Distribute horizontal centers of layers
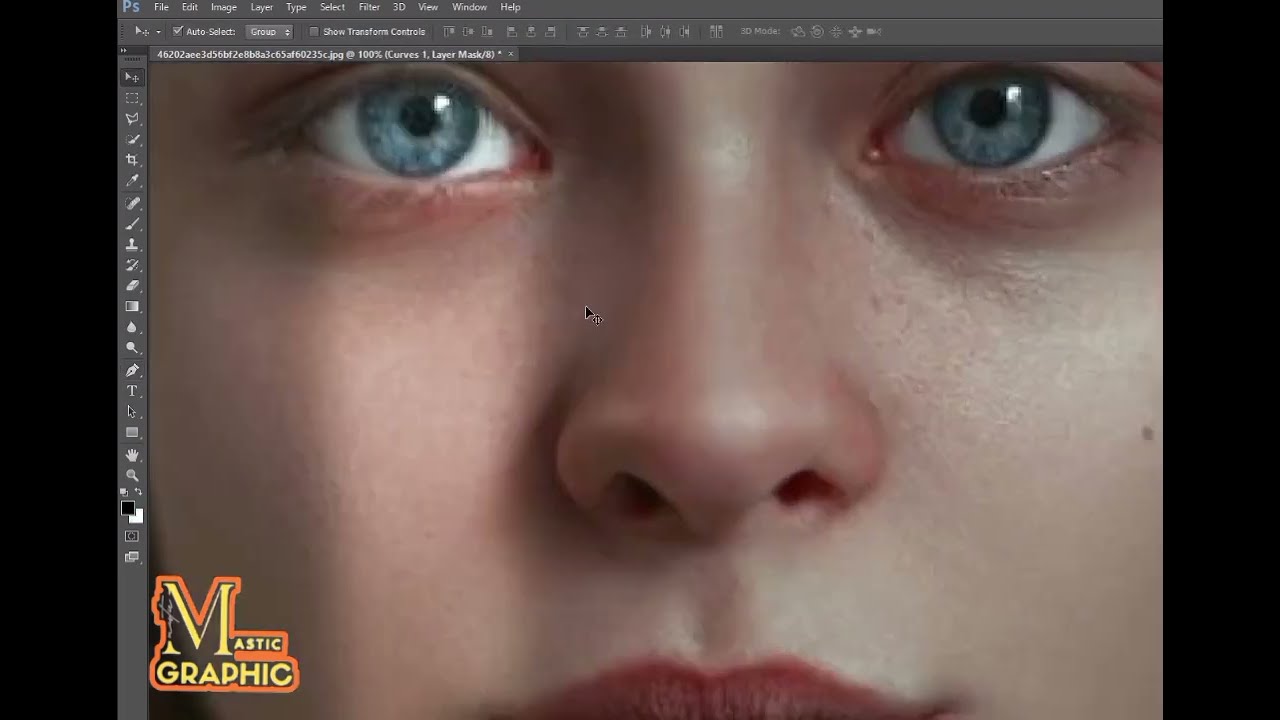Image resolution: width=1280 pixels, height=720 pixels. pos(665,32)
